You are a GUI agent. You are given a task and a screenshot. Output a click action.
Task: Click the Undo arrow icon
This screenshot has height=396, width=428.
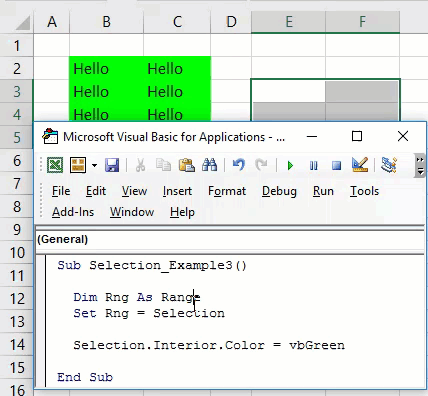(239, 165)
